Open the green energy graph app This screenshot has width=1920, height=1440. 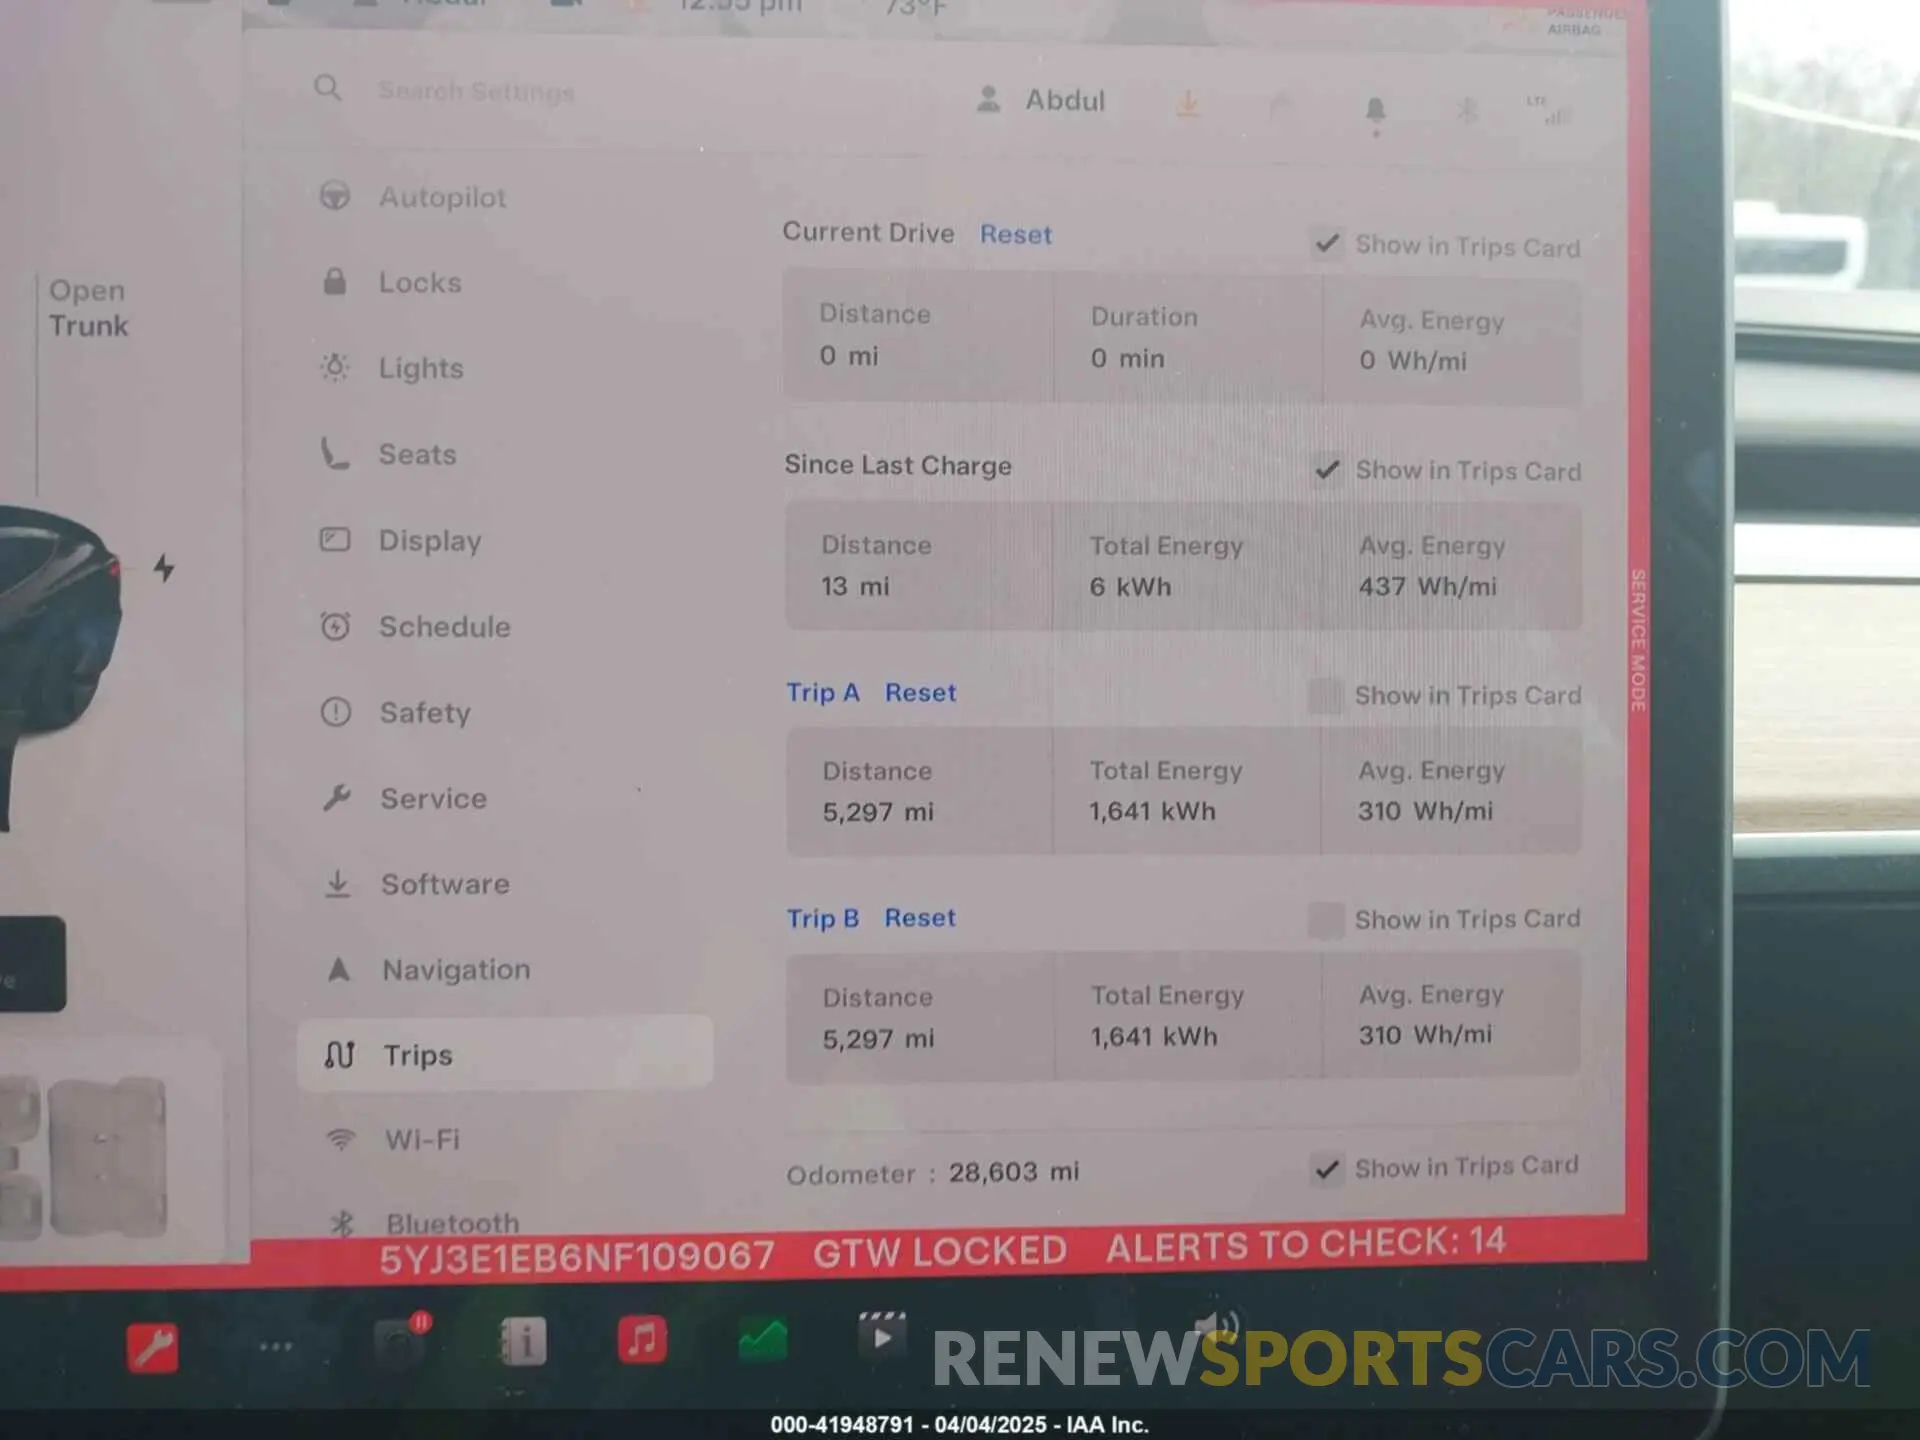[x=762, y=1341]
